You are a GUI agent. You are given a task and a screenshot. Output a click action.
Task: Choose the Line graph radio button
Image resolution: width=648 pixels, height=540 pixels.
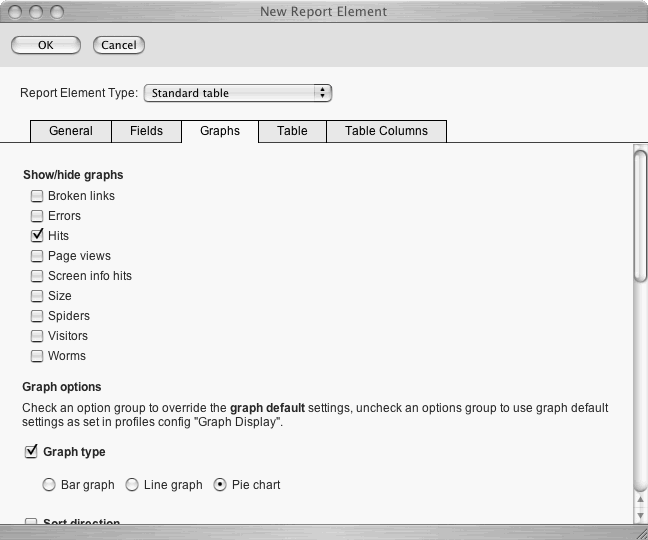(x=132, y=485)
